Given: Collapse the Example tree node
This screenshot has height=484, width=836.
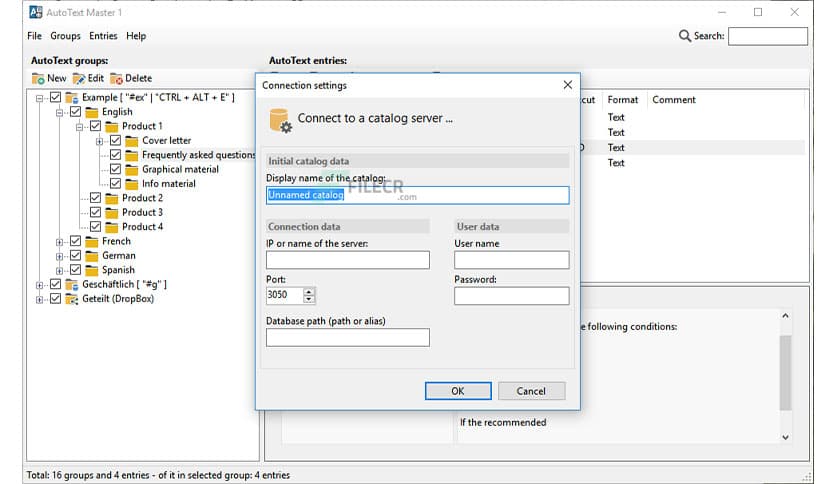Looking at the screenshot, I should [x=39, y=98].
